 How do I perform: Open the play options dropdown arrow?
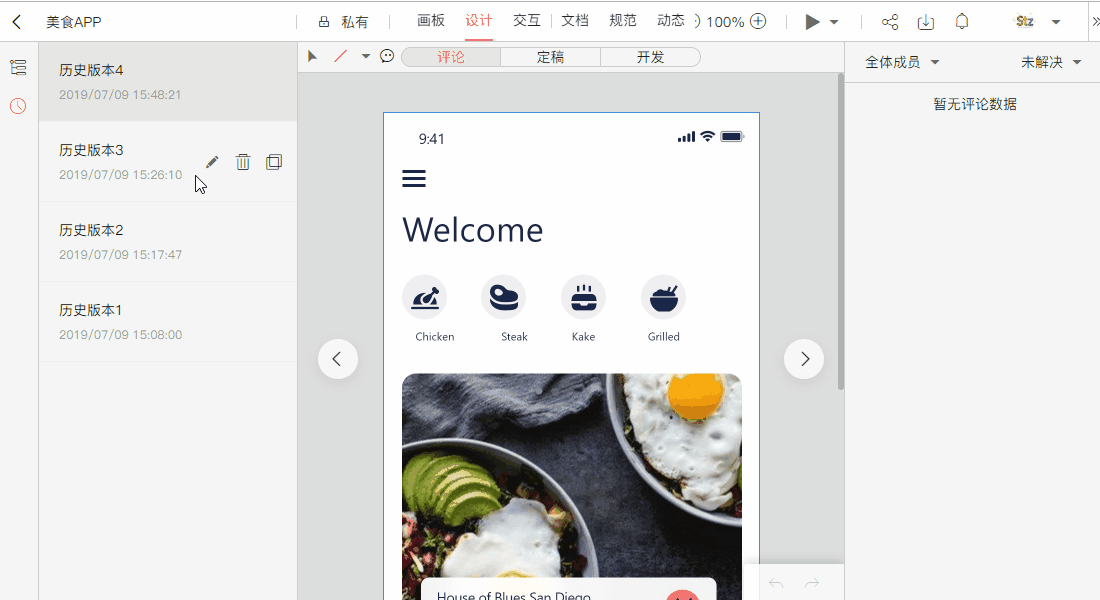834,22
